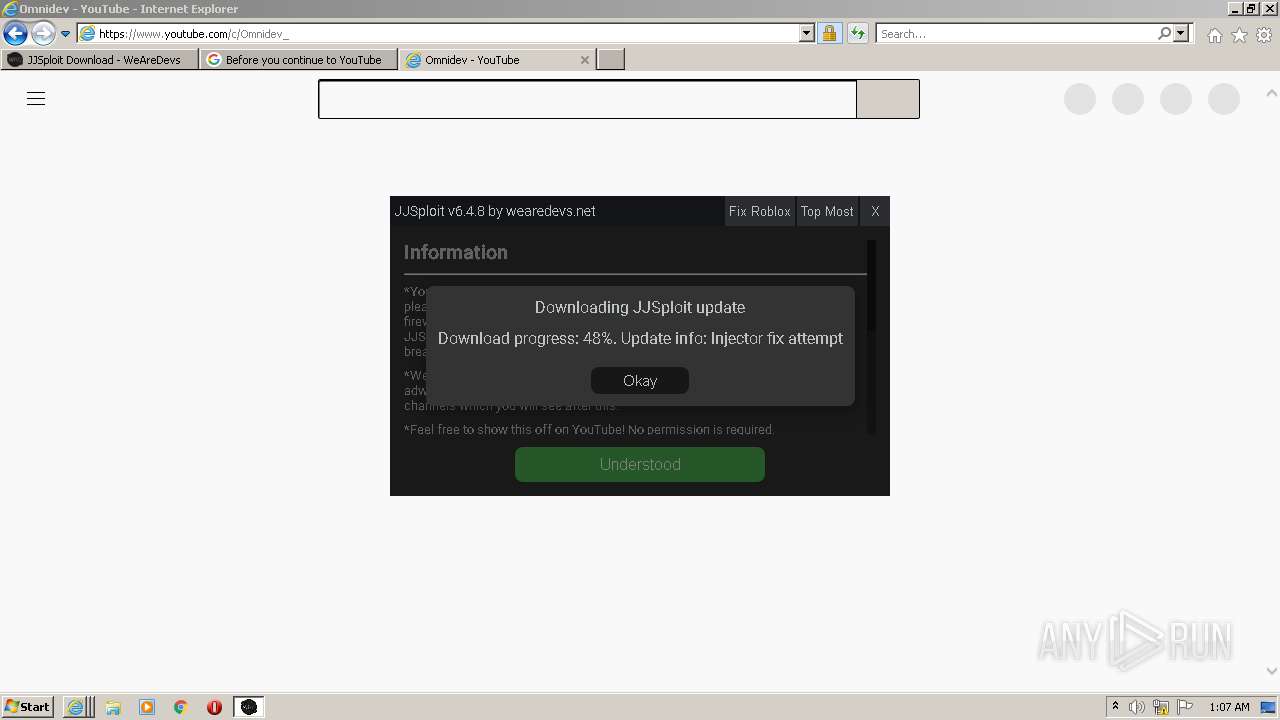Close the JJSploit window with X

(x=875, y=211)
